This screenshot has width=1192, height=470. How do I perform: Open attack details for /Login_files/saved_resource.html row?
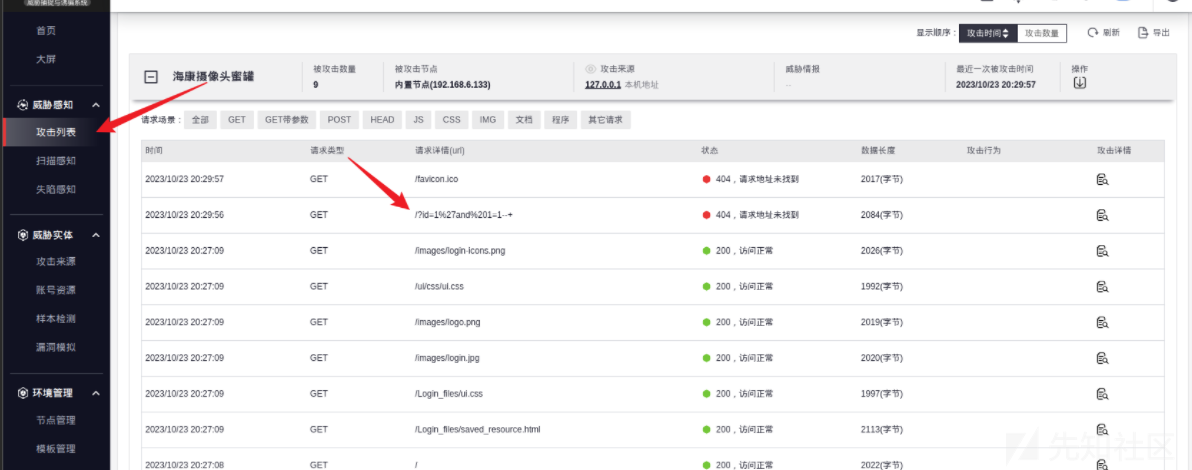coord(1102,430)
